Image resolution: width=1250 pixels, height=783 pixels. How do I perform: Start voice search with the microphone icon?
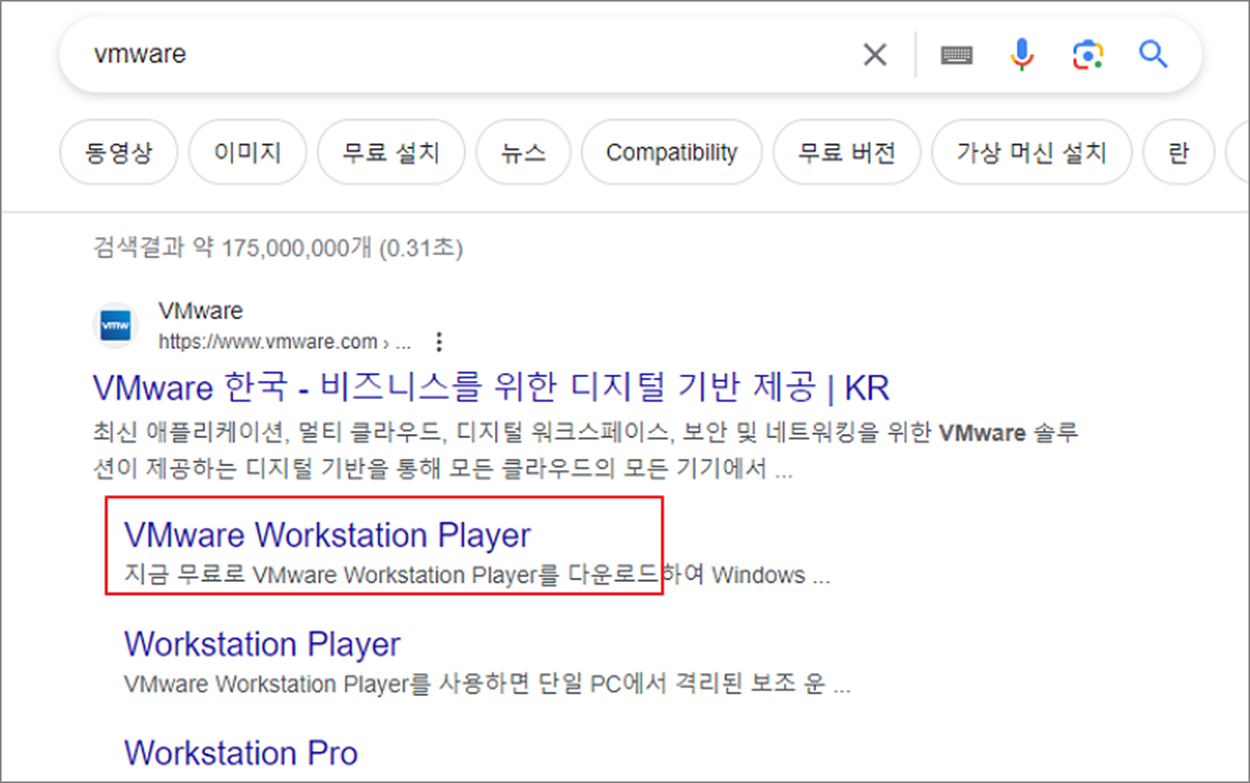coord(1021,54)
